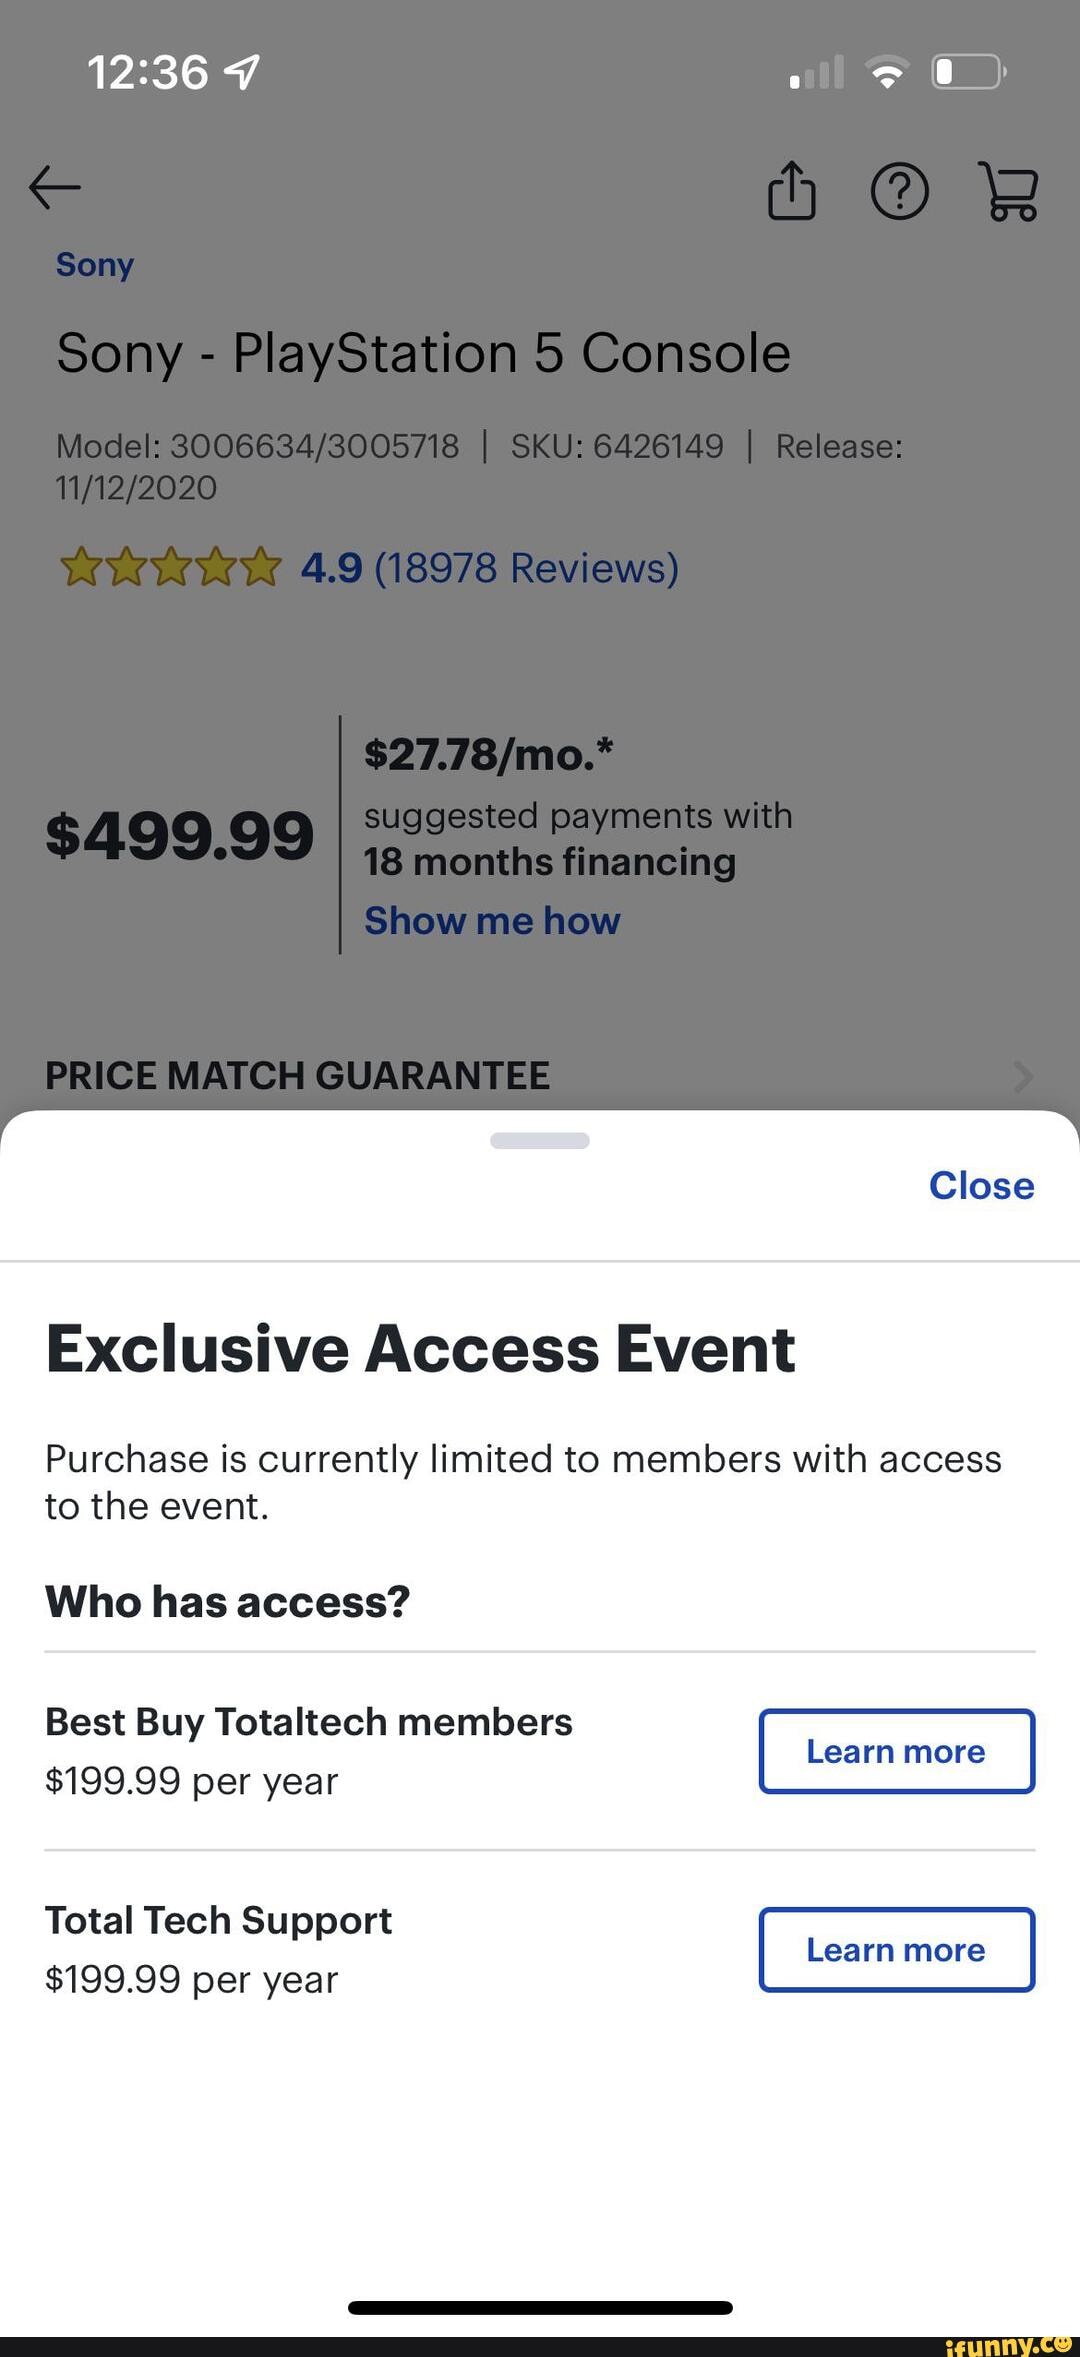Tap the back arrow icon
1080x2357 pixels.
pyautogui.click(x=55, y=187)
